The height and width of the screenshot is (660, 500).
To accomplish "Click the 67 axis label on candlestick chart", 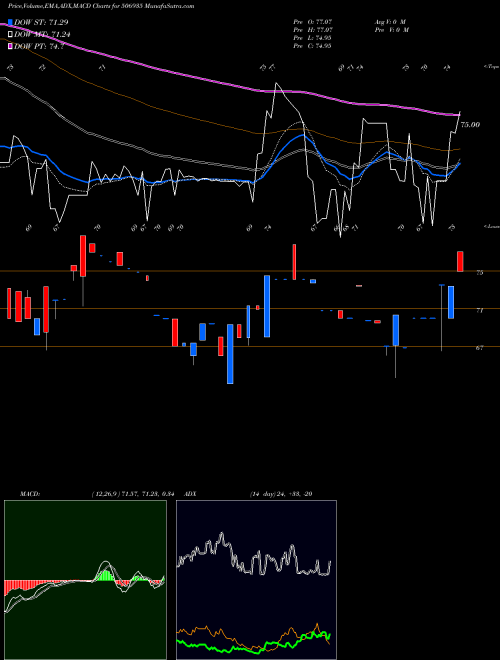I will [x=479, y=348].
